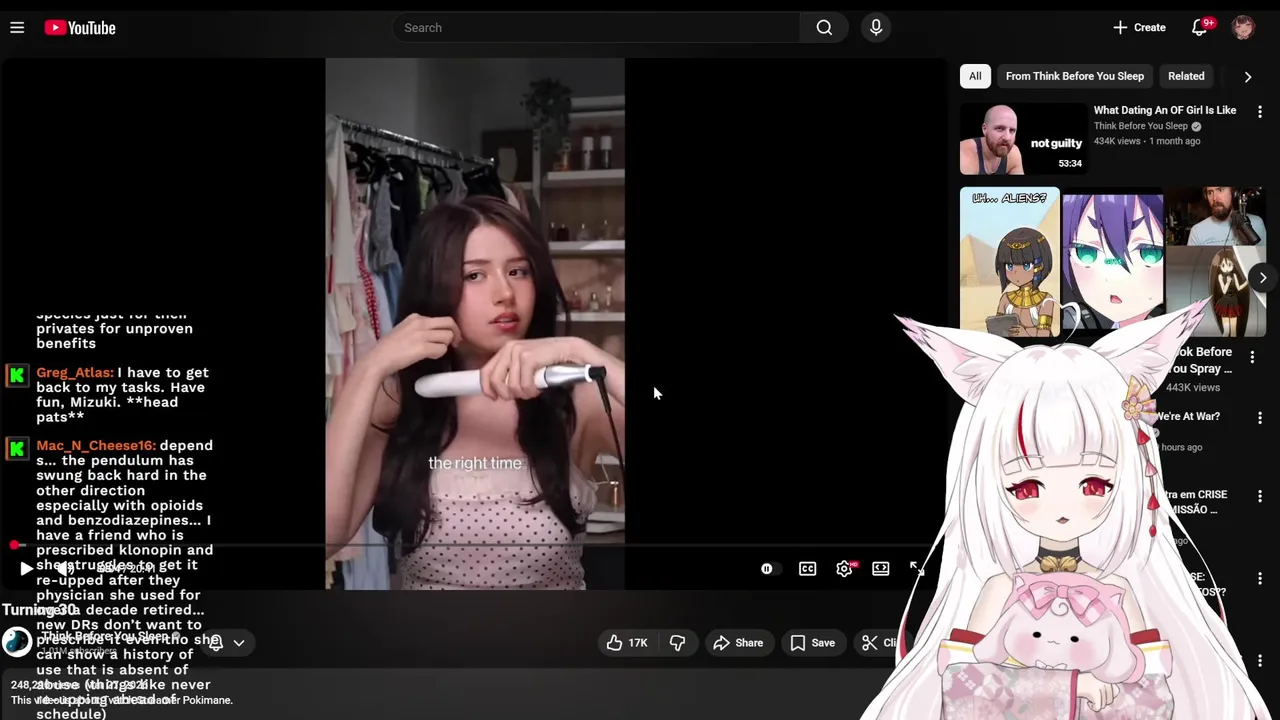
Task: Share the video
Action: pyautogui.click(x=737, y=643)
